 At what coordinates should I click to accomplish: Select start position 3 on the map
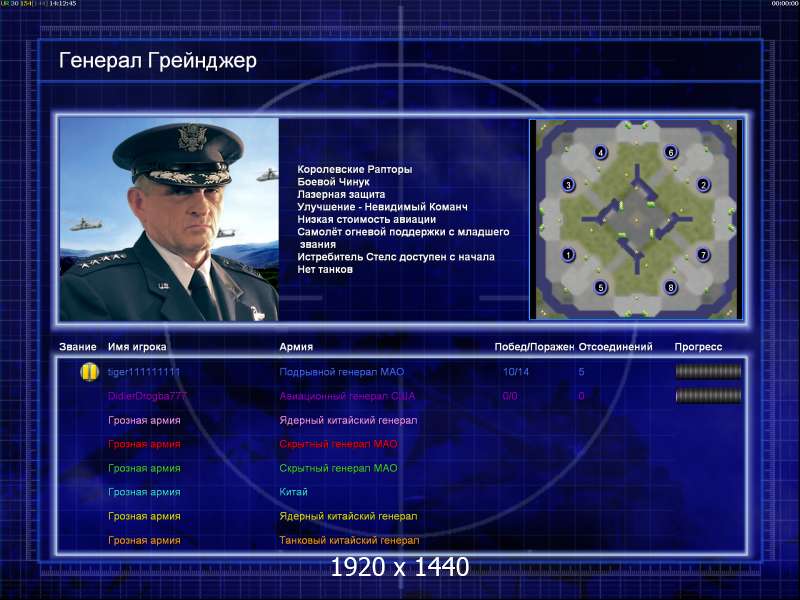pos(568,185)
